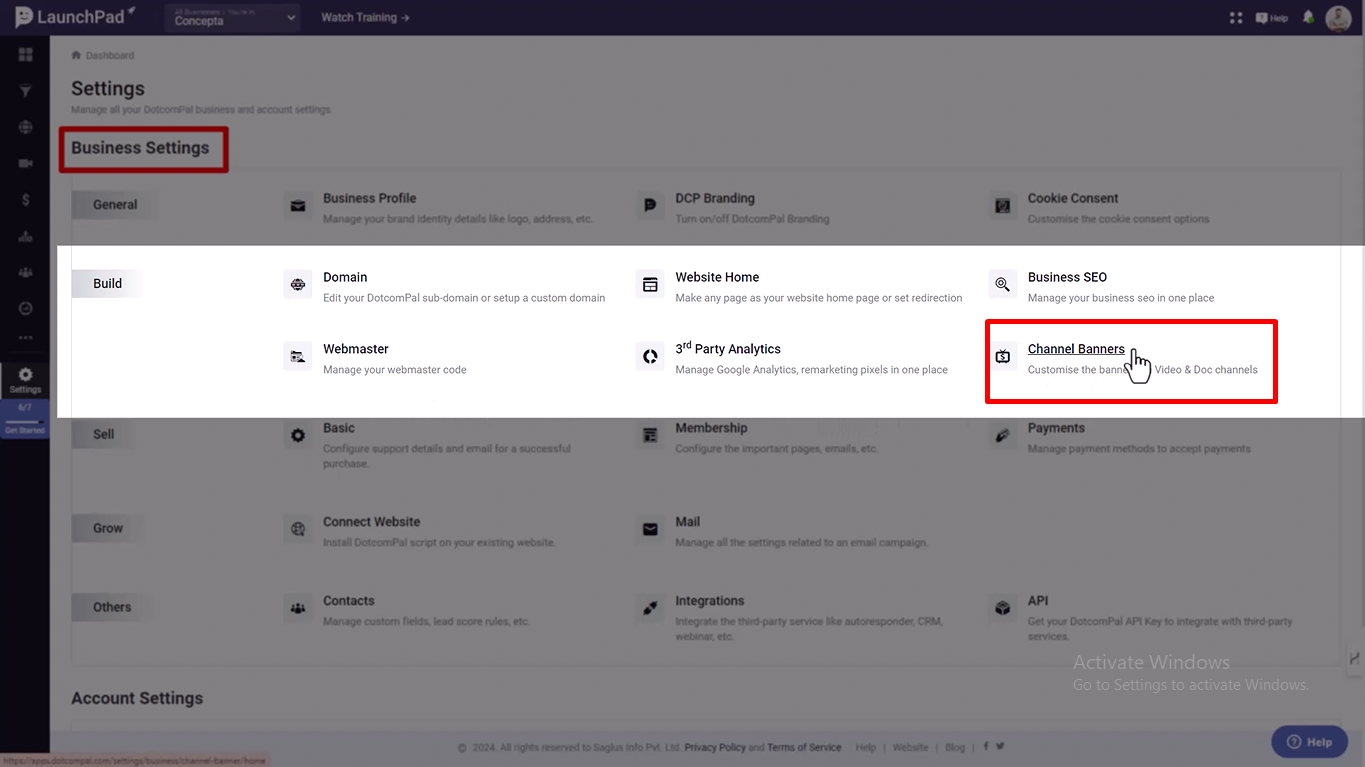Click the Mail envelope icon
The image size is (1365, 767).
[650, 530]
